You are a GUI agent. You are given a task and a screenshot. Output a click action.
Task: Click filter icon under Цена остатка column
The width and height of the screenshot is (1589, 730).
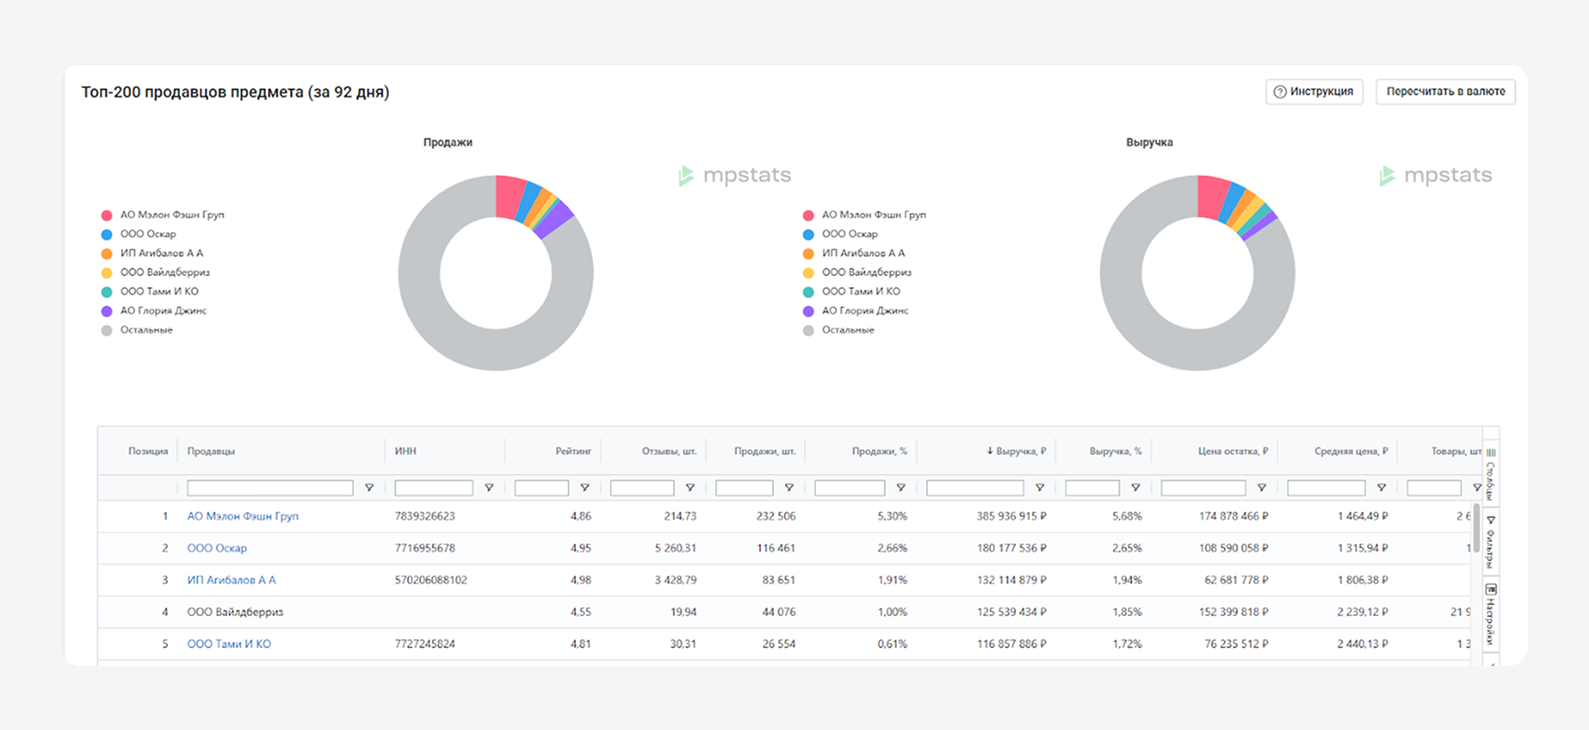(1262, 488)
